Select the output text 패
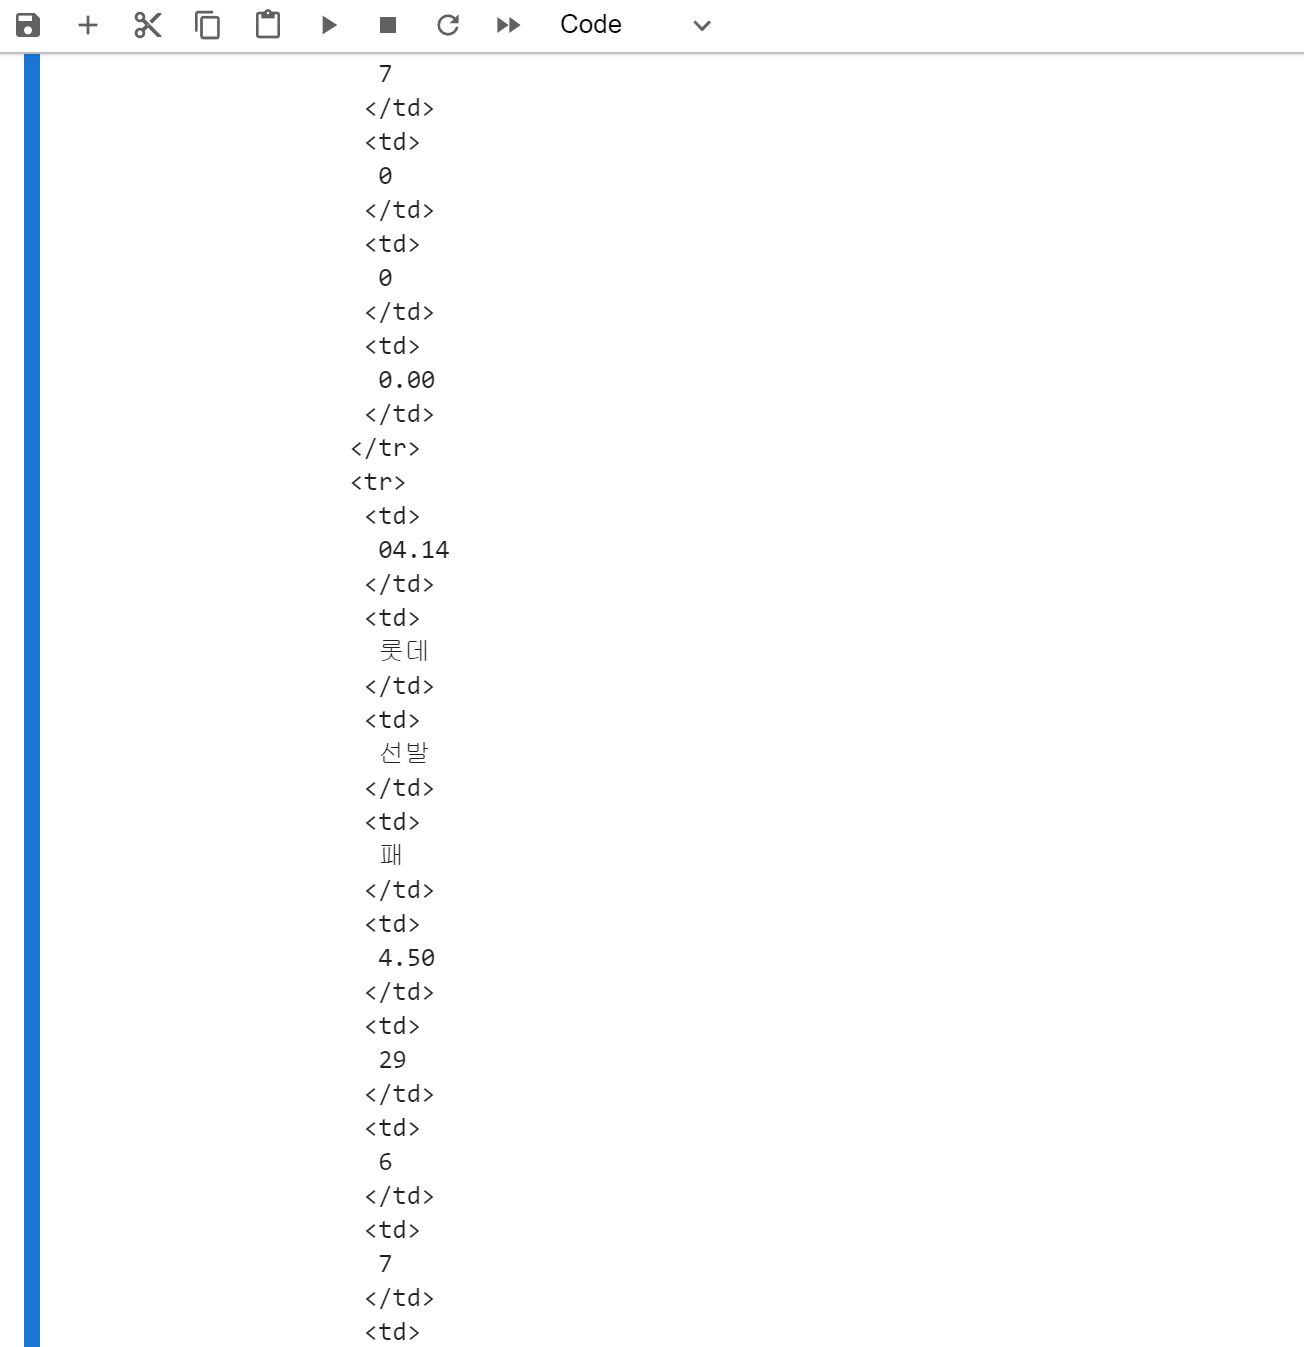 pos(391,855)
